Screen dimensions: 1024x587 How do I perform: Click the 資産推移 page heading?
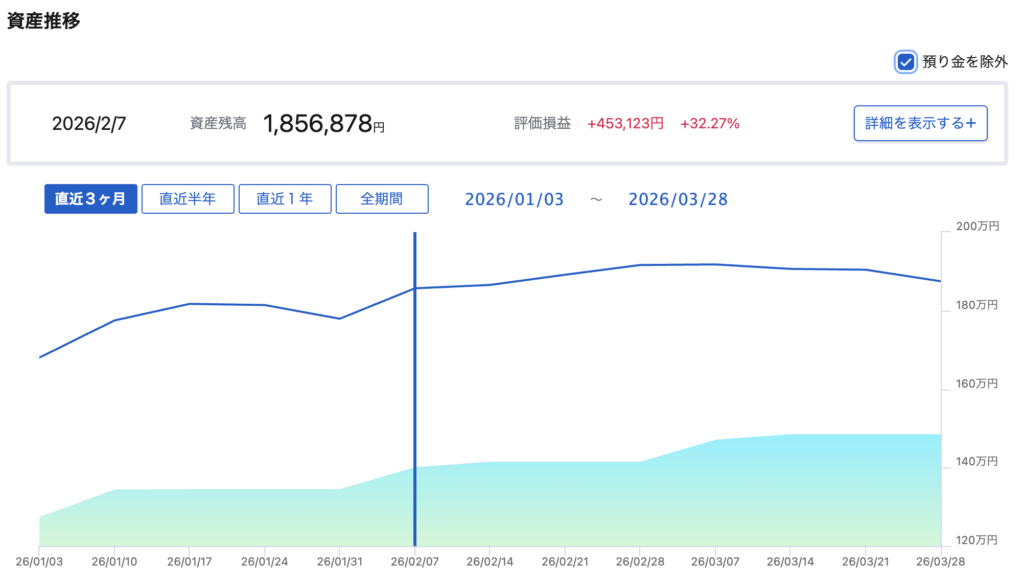tap(43, 22)
